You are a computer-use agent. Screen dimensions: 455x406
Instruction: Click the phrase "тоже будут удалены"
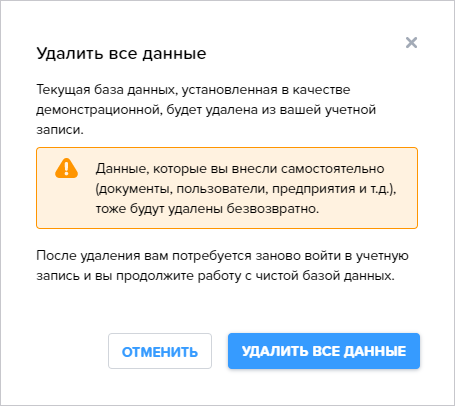tap(160, 209)
